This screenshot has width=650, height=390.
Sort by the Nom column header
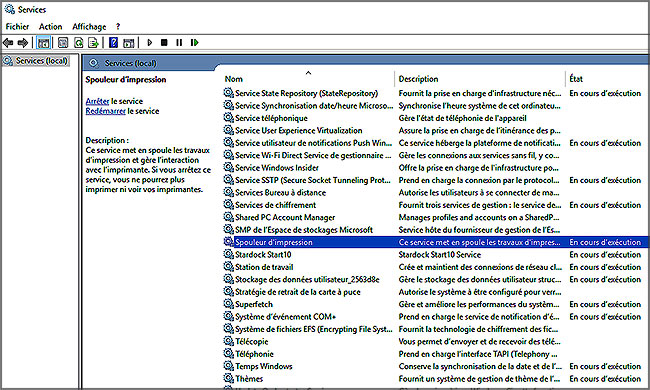pyautogui.click(x=233, y=79)
